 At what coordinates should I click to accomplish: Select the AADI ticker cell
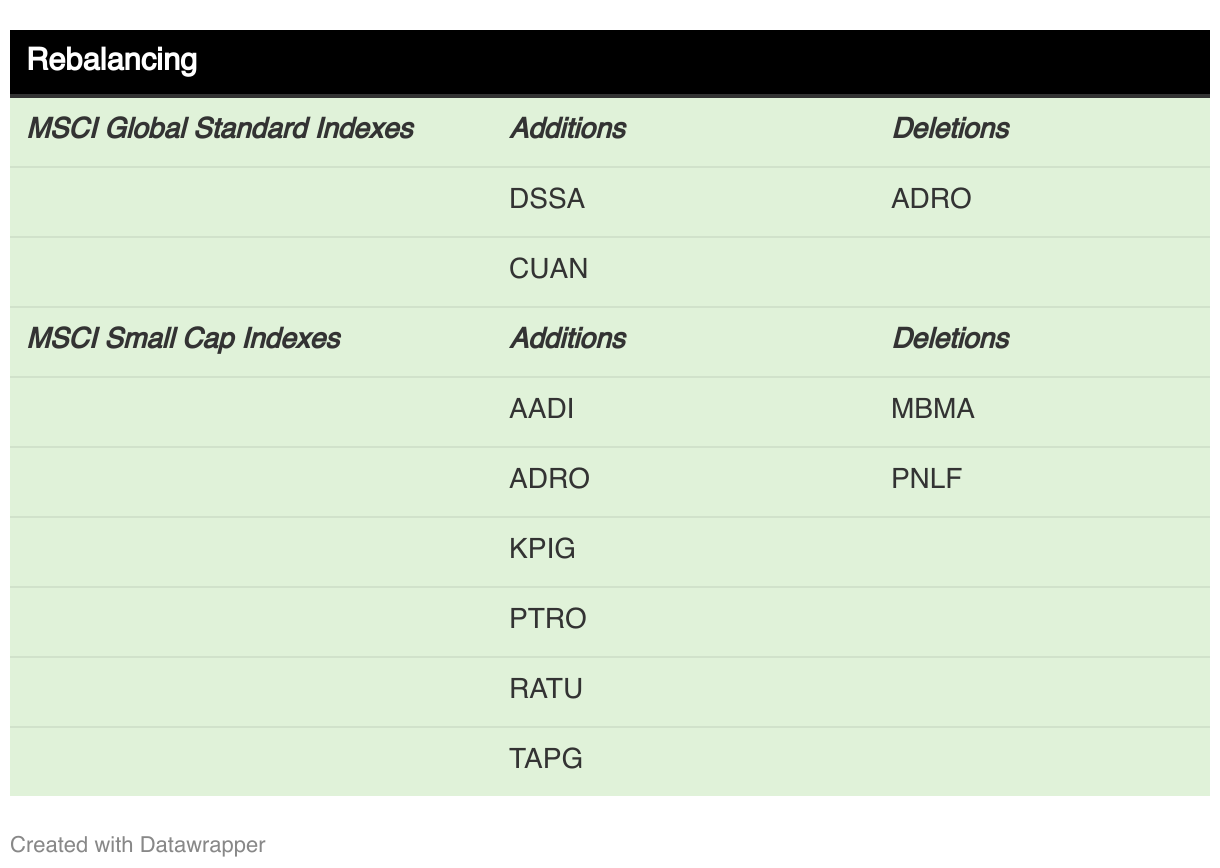(x=541, y=409)
